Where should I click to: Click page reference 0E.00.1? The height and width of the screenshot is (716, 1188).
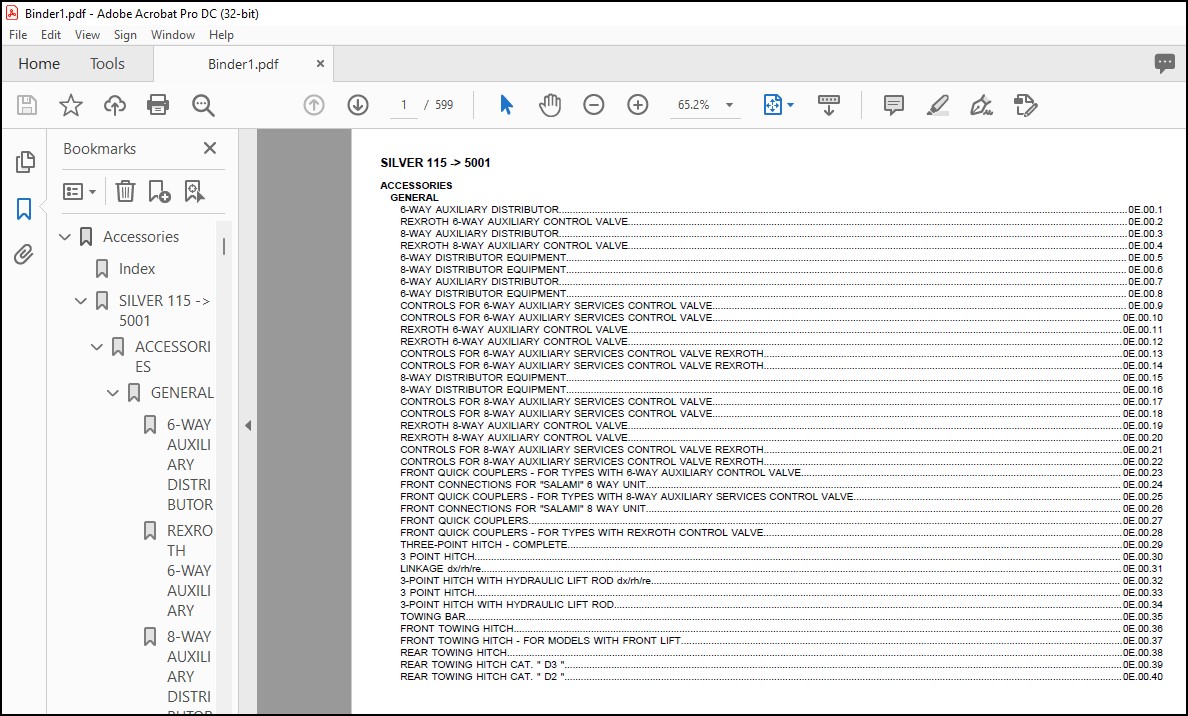coord(1145,210)
